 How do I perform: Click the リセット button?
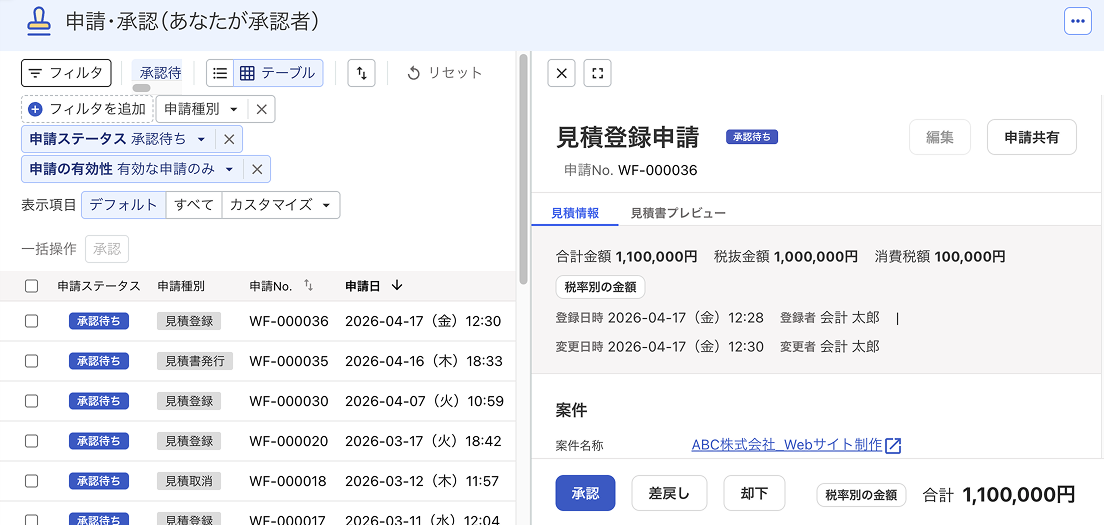pyautogui.click(x=445, y=72)
